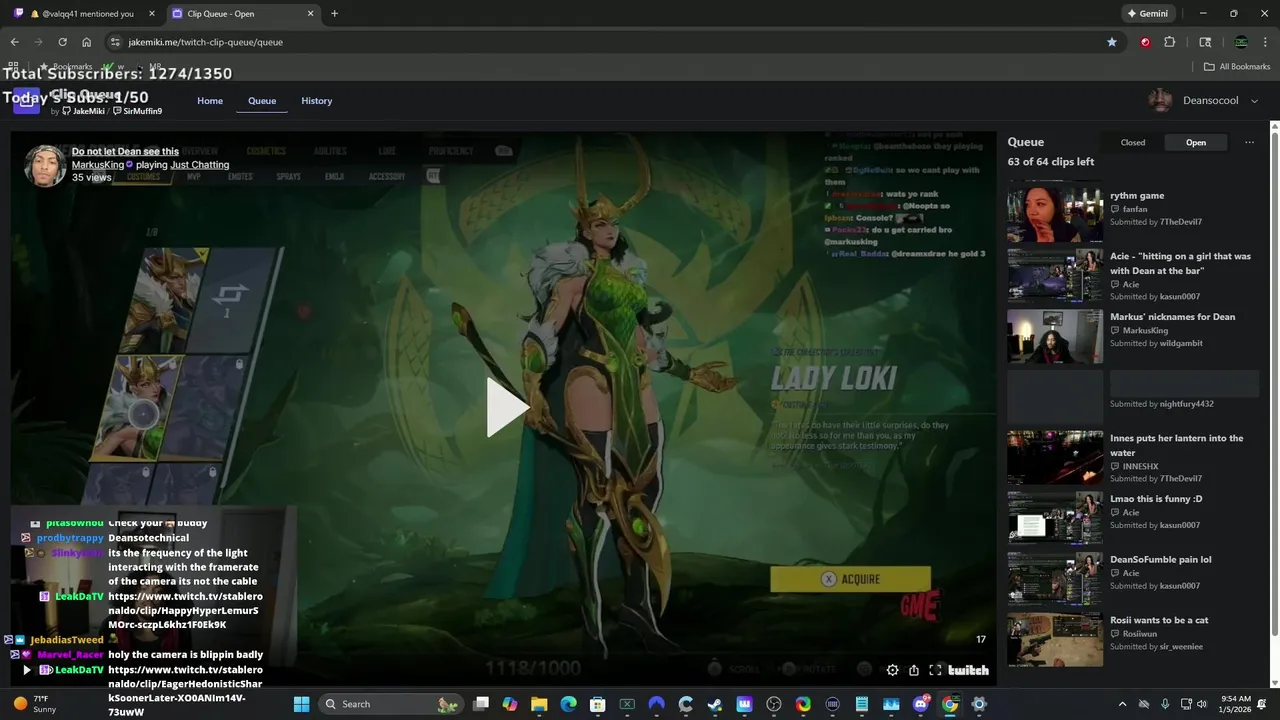Click the Deansocool profile avatar

tap(1160, 101)
